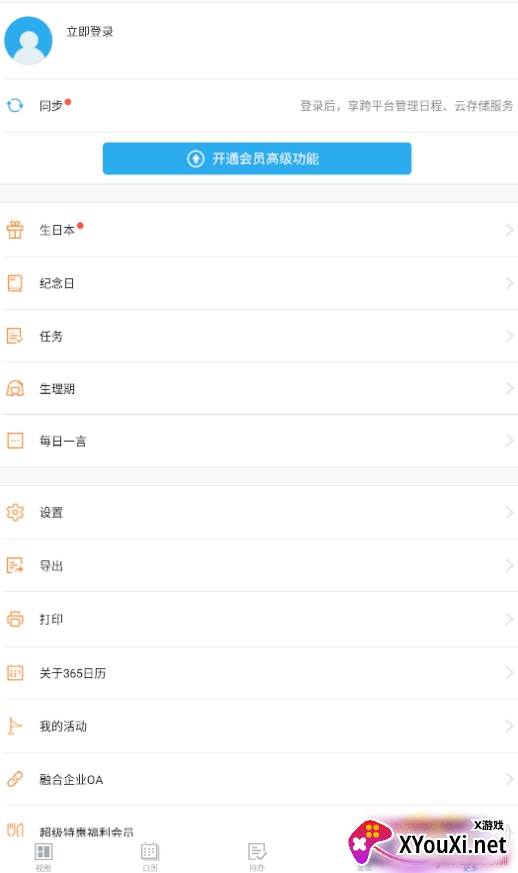Click the sync arrows icon
The height and width of the screenshot is (873, 518).
coord(14,105)
